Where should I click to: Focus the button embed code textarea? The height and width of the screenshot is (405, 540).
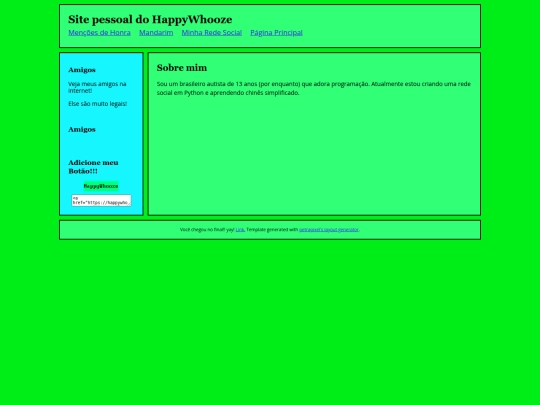101,200
